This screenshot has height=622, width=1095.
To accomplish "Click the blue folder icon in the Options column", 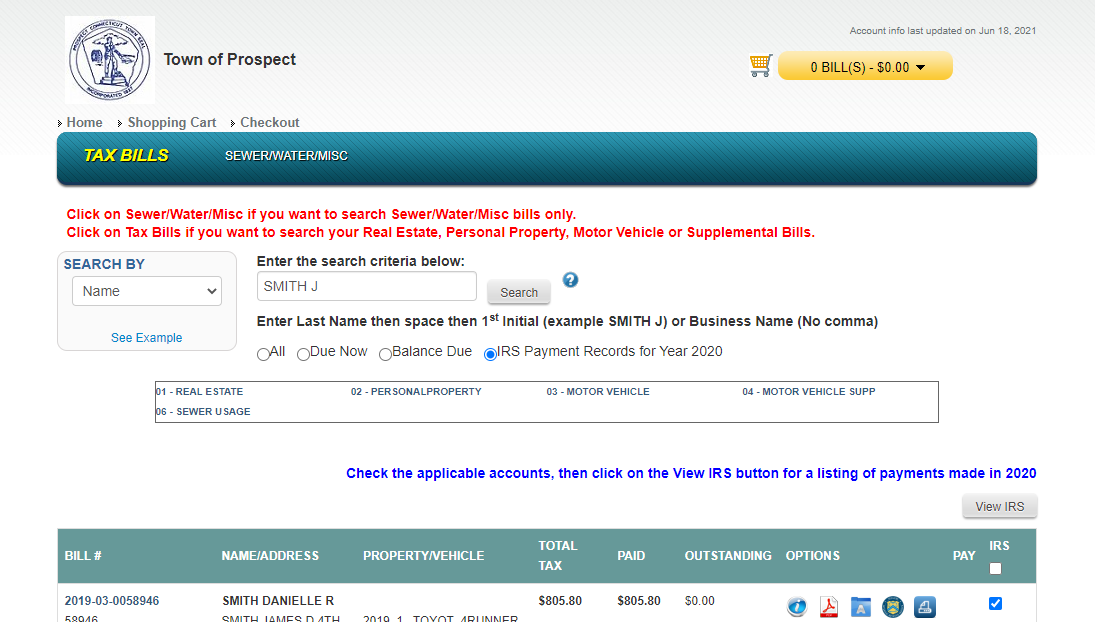I will 861,607.
